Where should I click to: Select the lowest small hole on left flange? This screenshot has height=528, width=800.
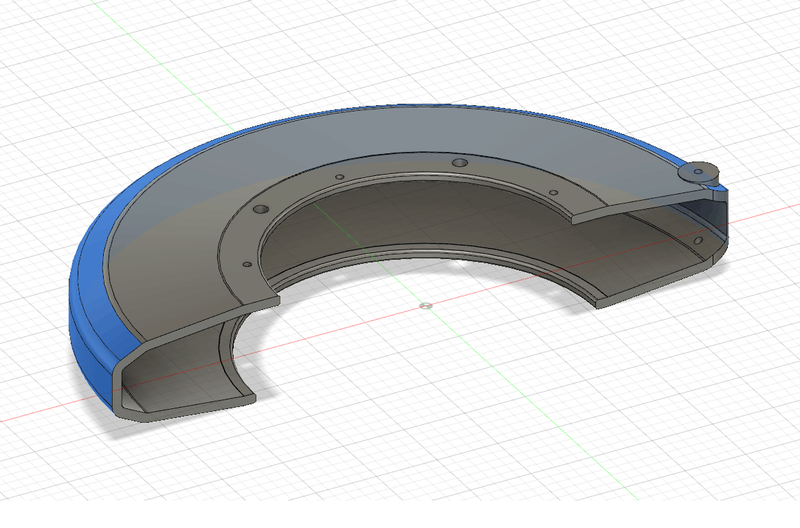click(245, 266)
